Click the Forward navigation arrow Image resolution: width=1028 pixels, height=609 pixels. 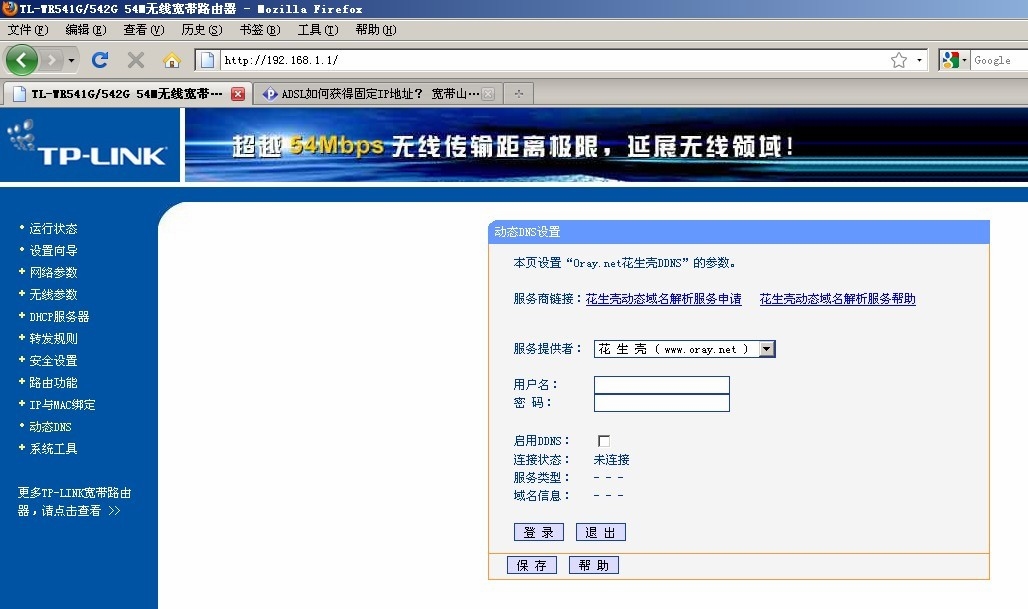[x=51, y=60]
